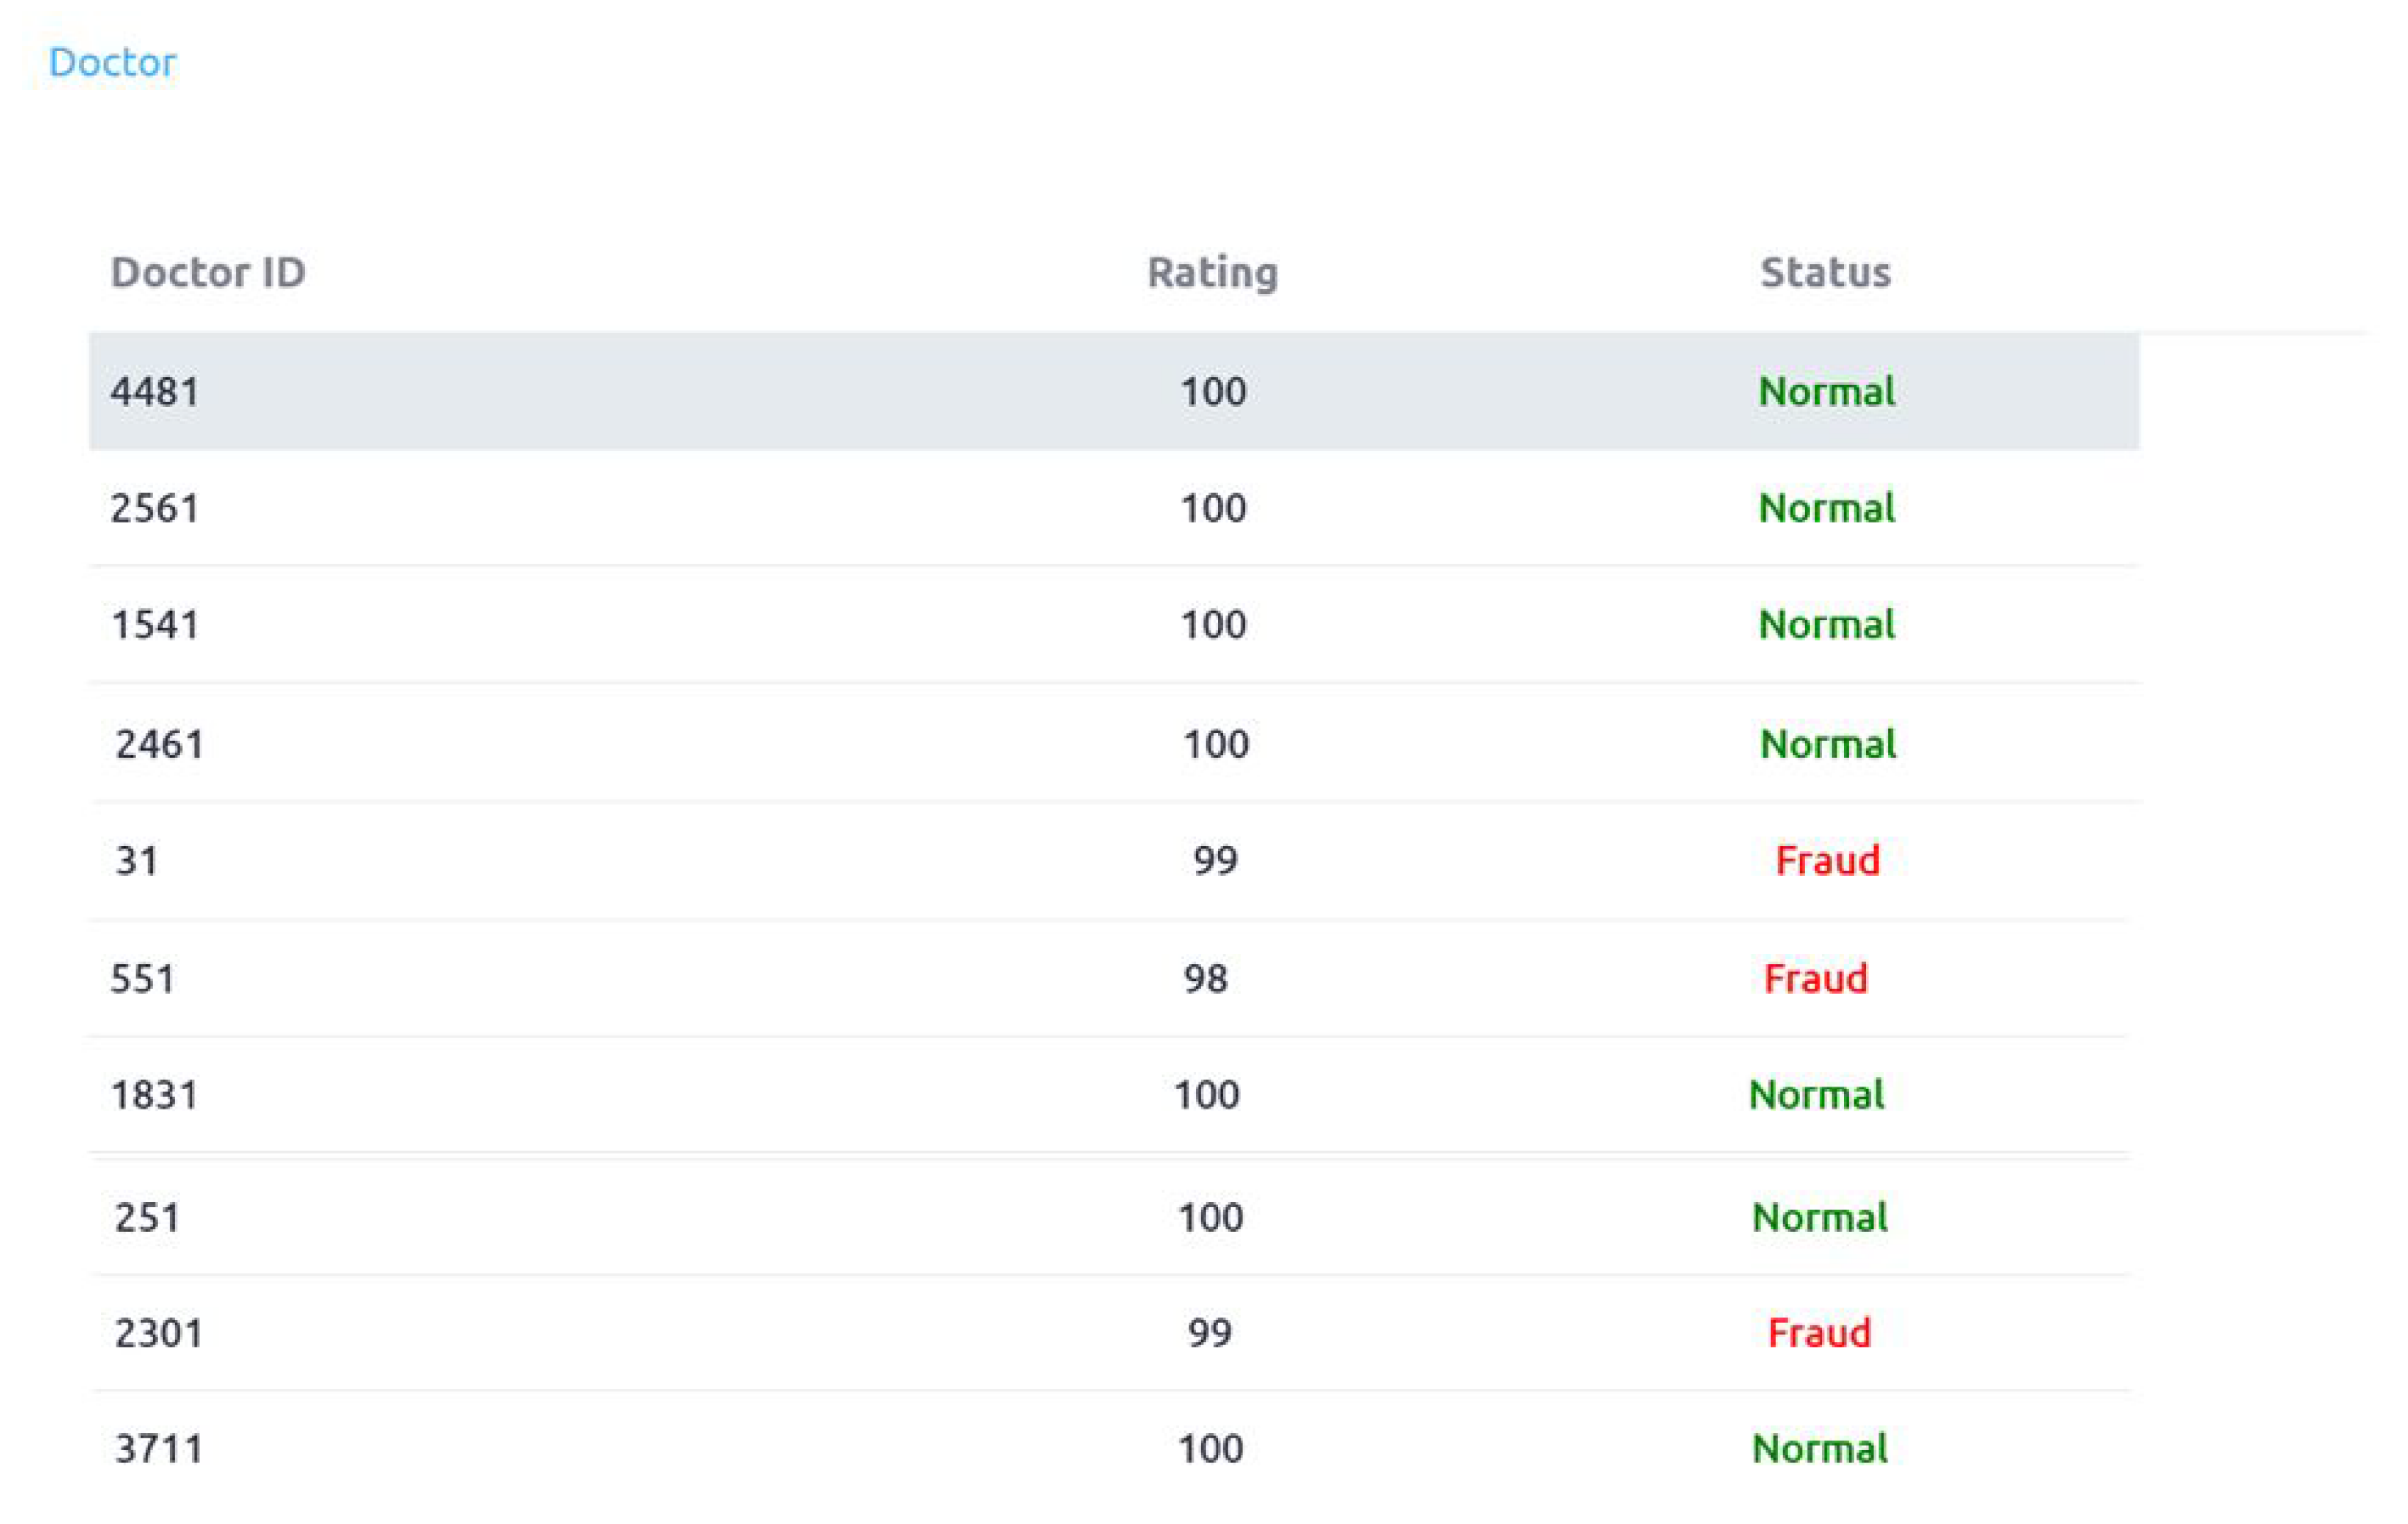Click rating 98 in doctor 551 row

tap(1205, 978)
